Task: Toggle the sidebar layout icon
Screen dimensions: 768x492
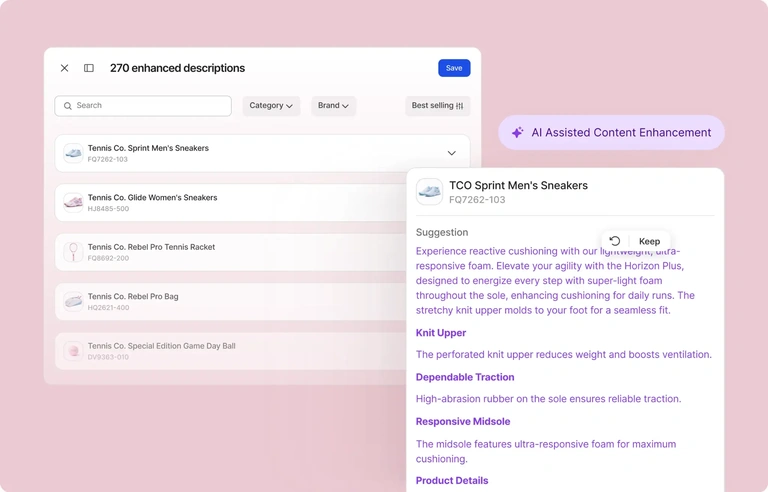Action: 89,68
